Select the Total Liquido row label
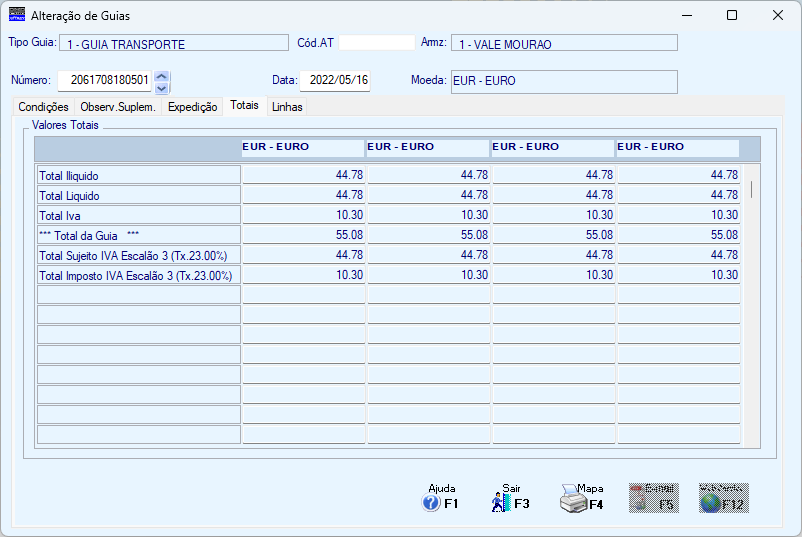The height and width of the screenshot is (537, 802). pos(139,195)
